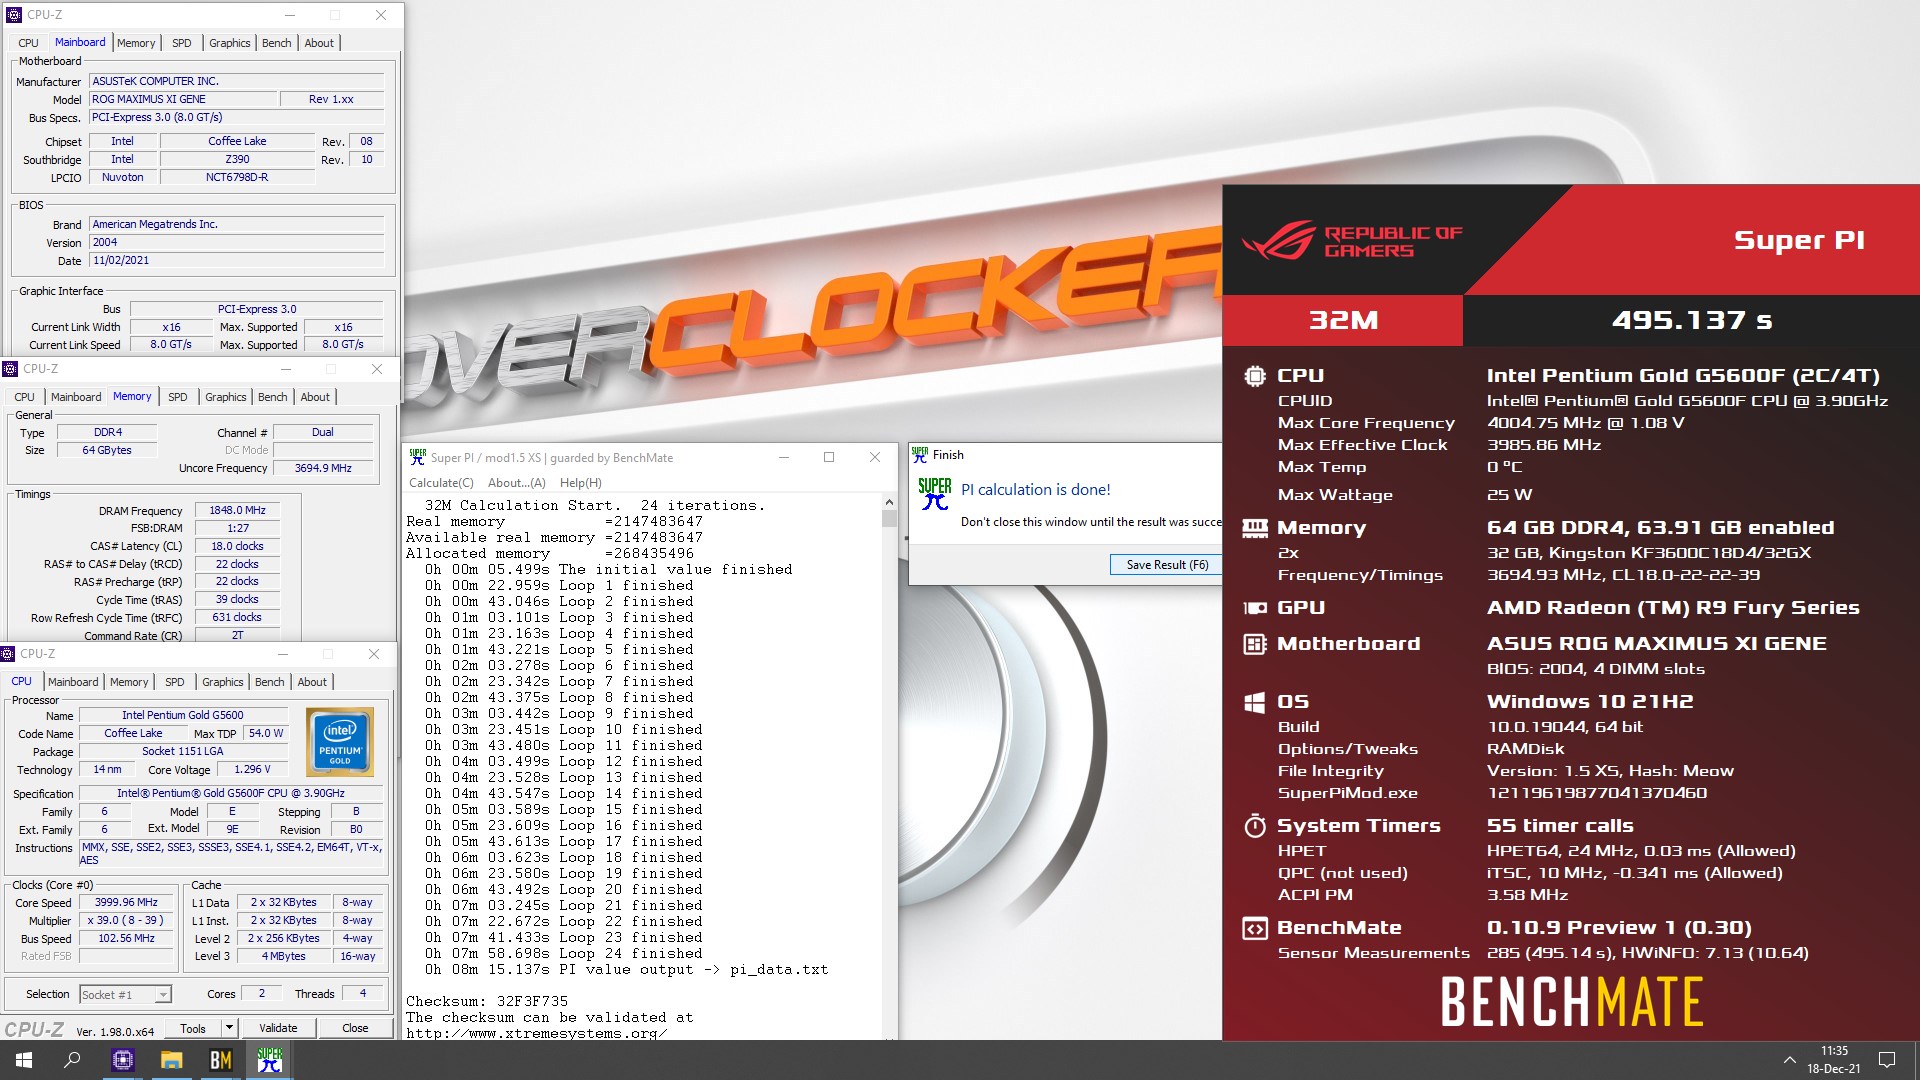Click the Super PI output scrollbar thumb

click(x=889, y=519)
